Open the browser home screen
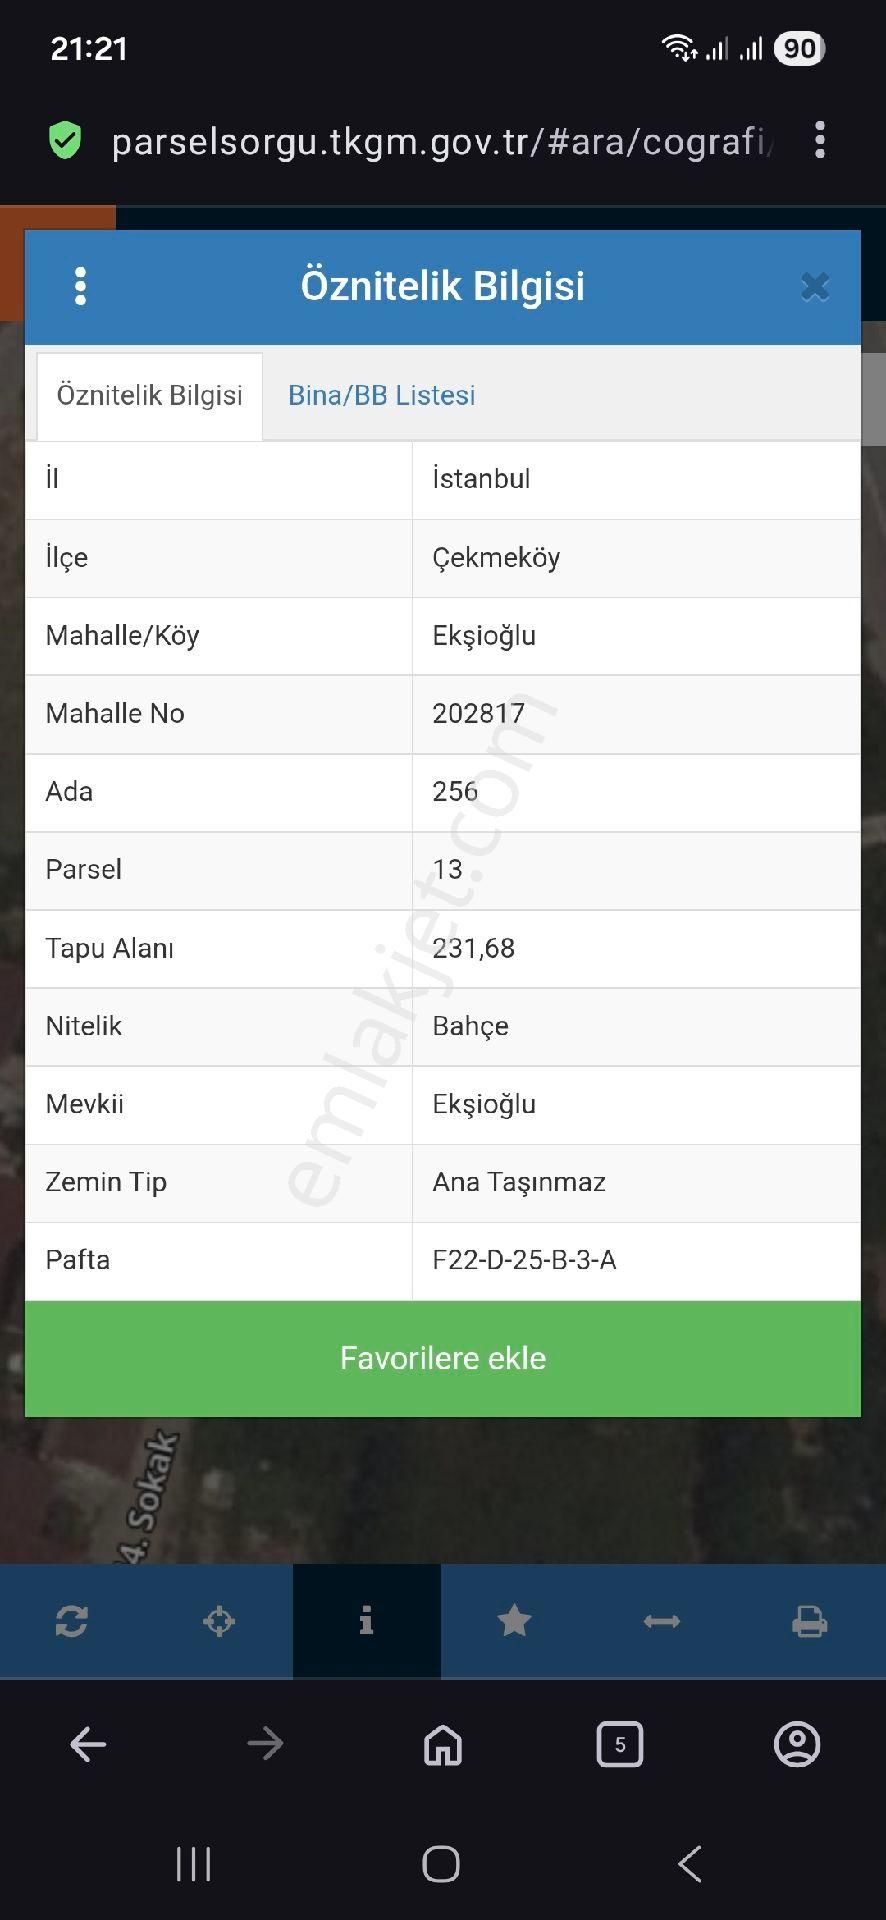The height and width of the screenshot is (1920, 886). (443, 1744)
